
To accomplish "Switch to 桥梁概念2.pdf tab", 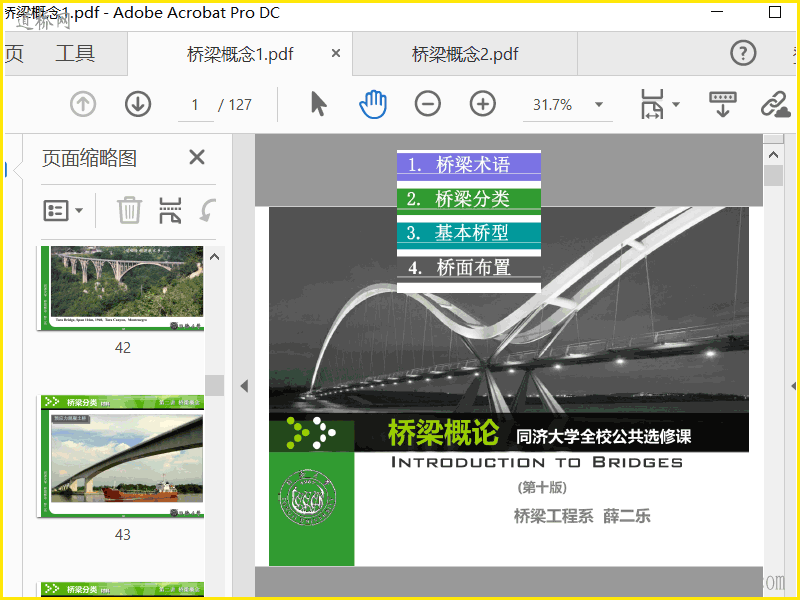I will (465, 54).
